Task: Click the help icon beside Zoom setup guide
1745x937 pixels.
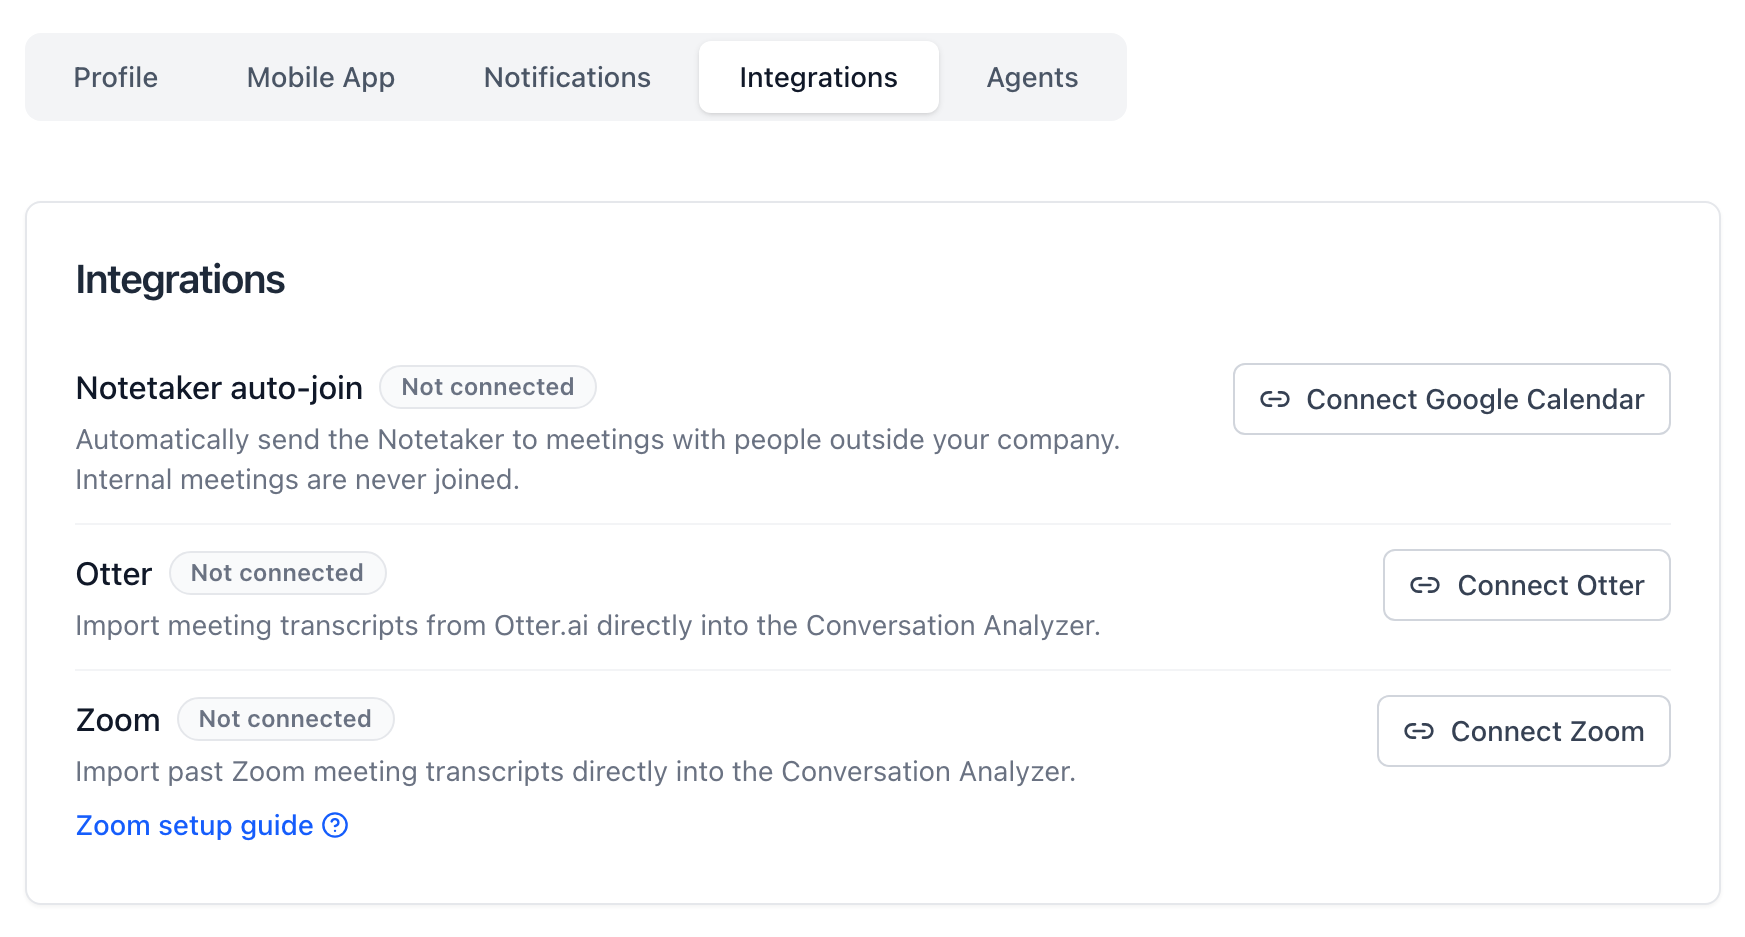Action: (x=336, y=825)
